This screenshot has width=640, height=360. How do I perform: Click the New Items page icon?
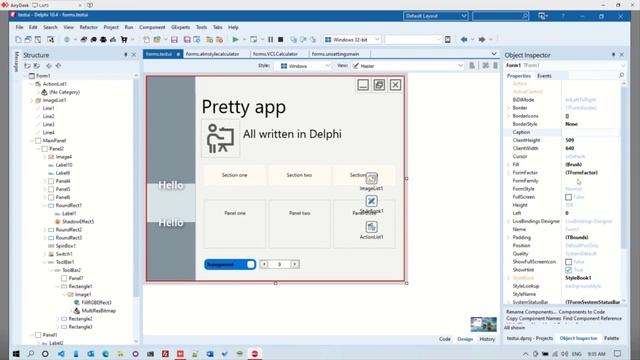click(147, 40)
